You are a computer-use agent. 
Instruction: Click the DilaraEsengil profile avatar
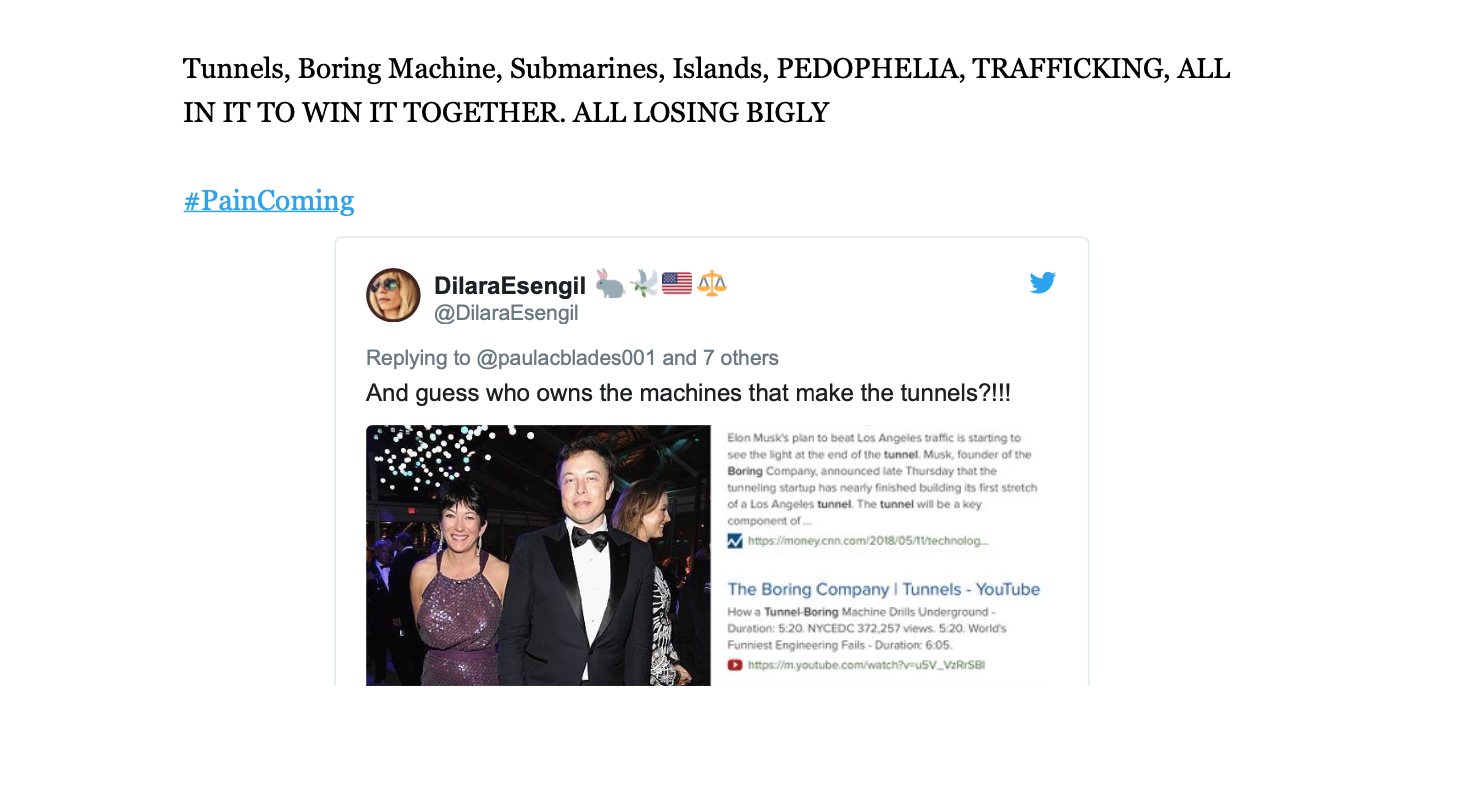tap(393, 295)
